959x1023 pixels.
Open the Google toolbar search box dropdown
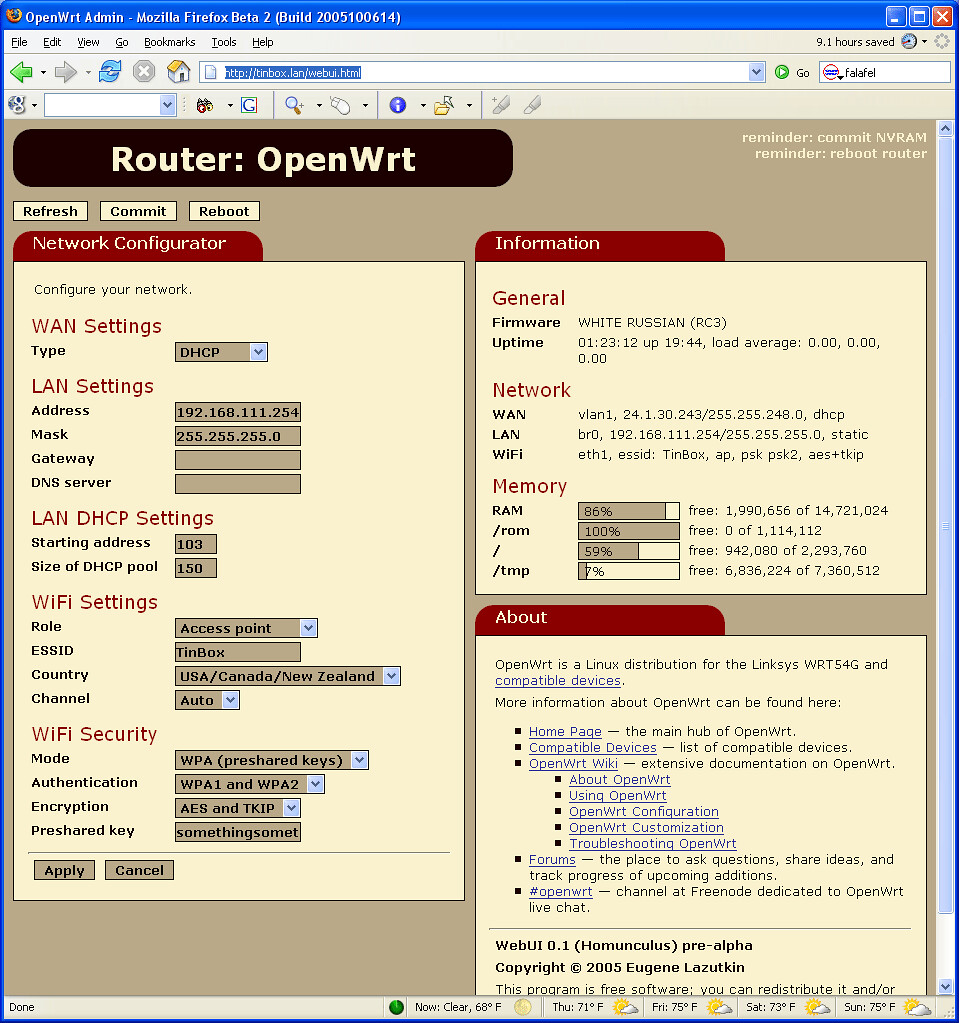[x=167, y=105]
